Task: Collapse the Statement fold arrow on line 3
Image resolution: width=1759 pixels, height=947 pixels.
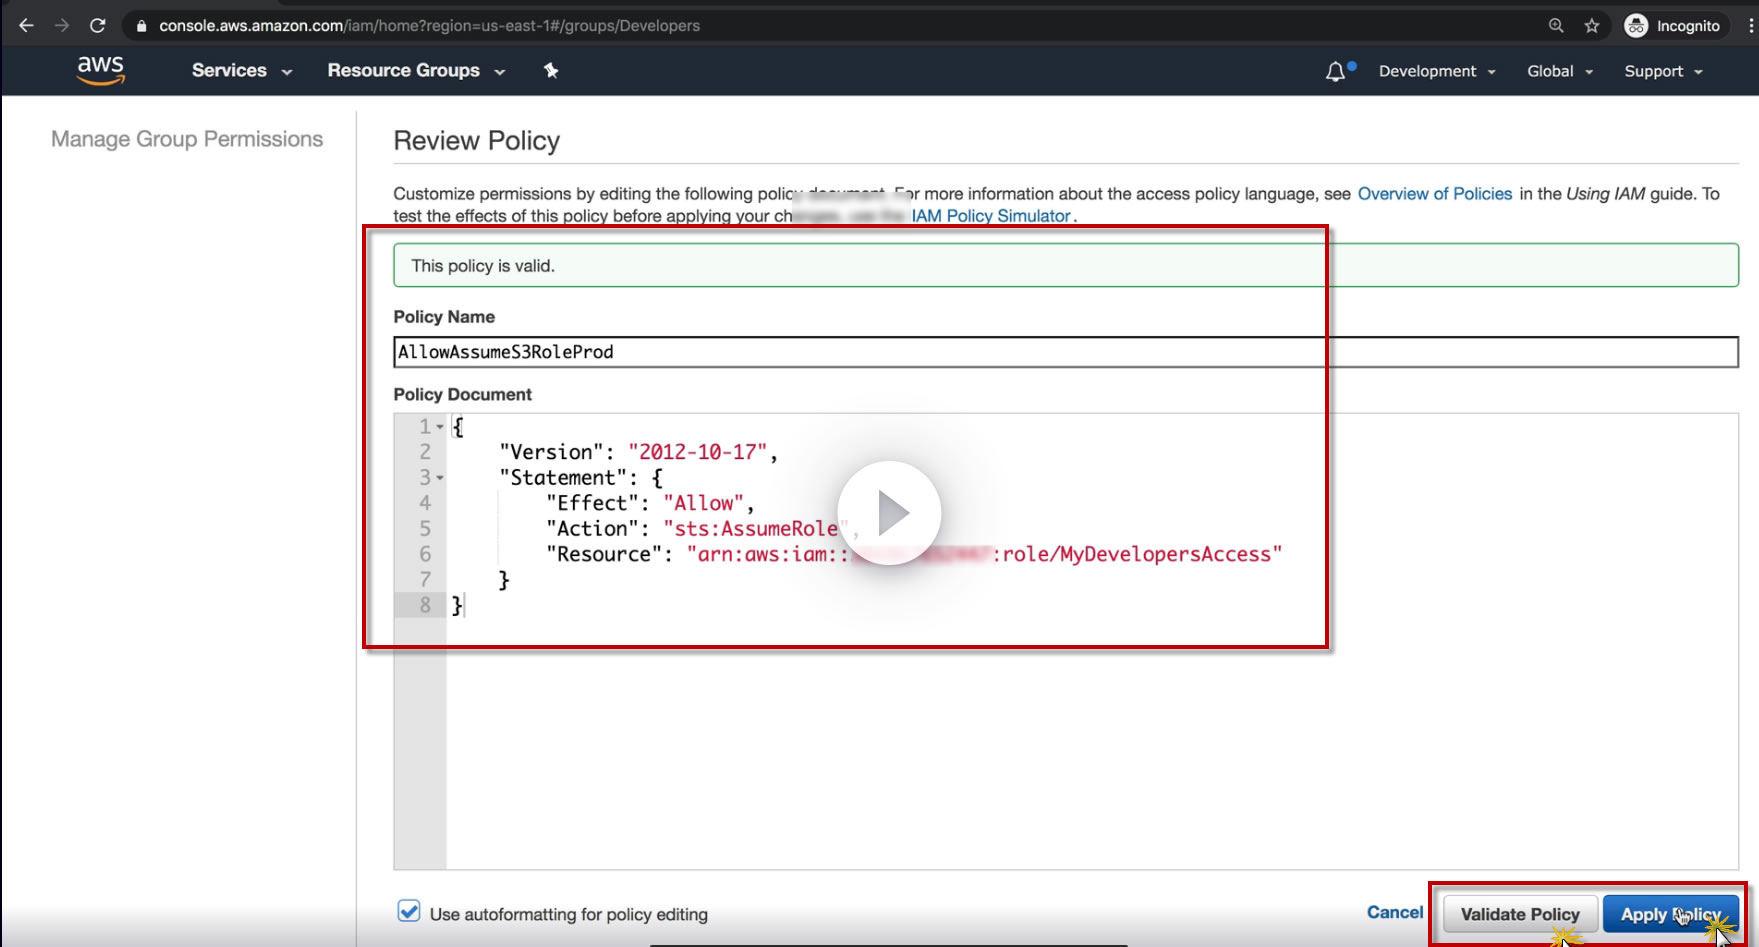Action: click(440, 478)
